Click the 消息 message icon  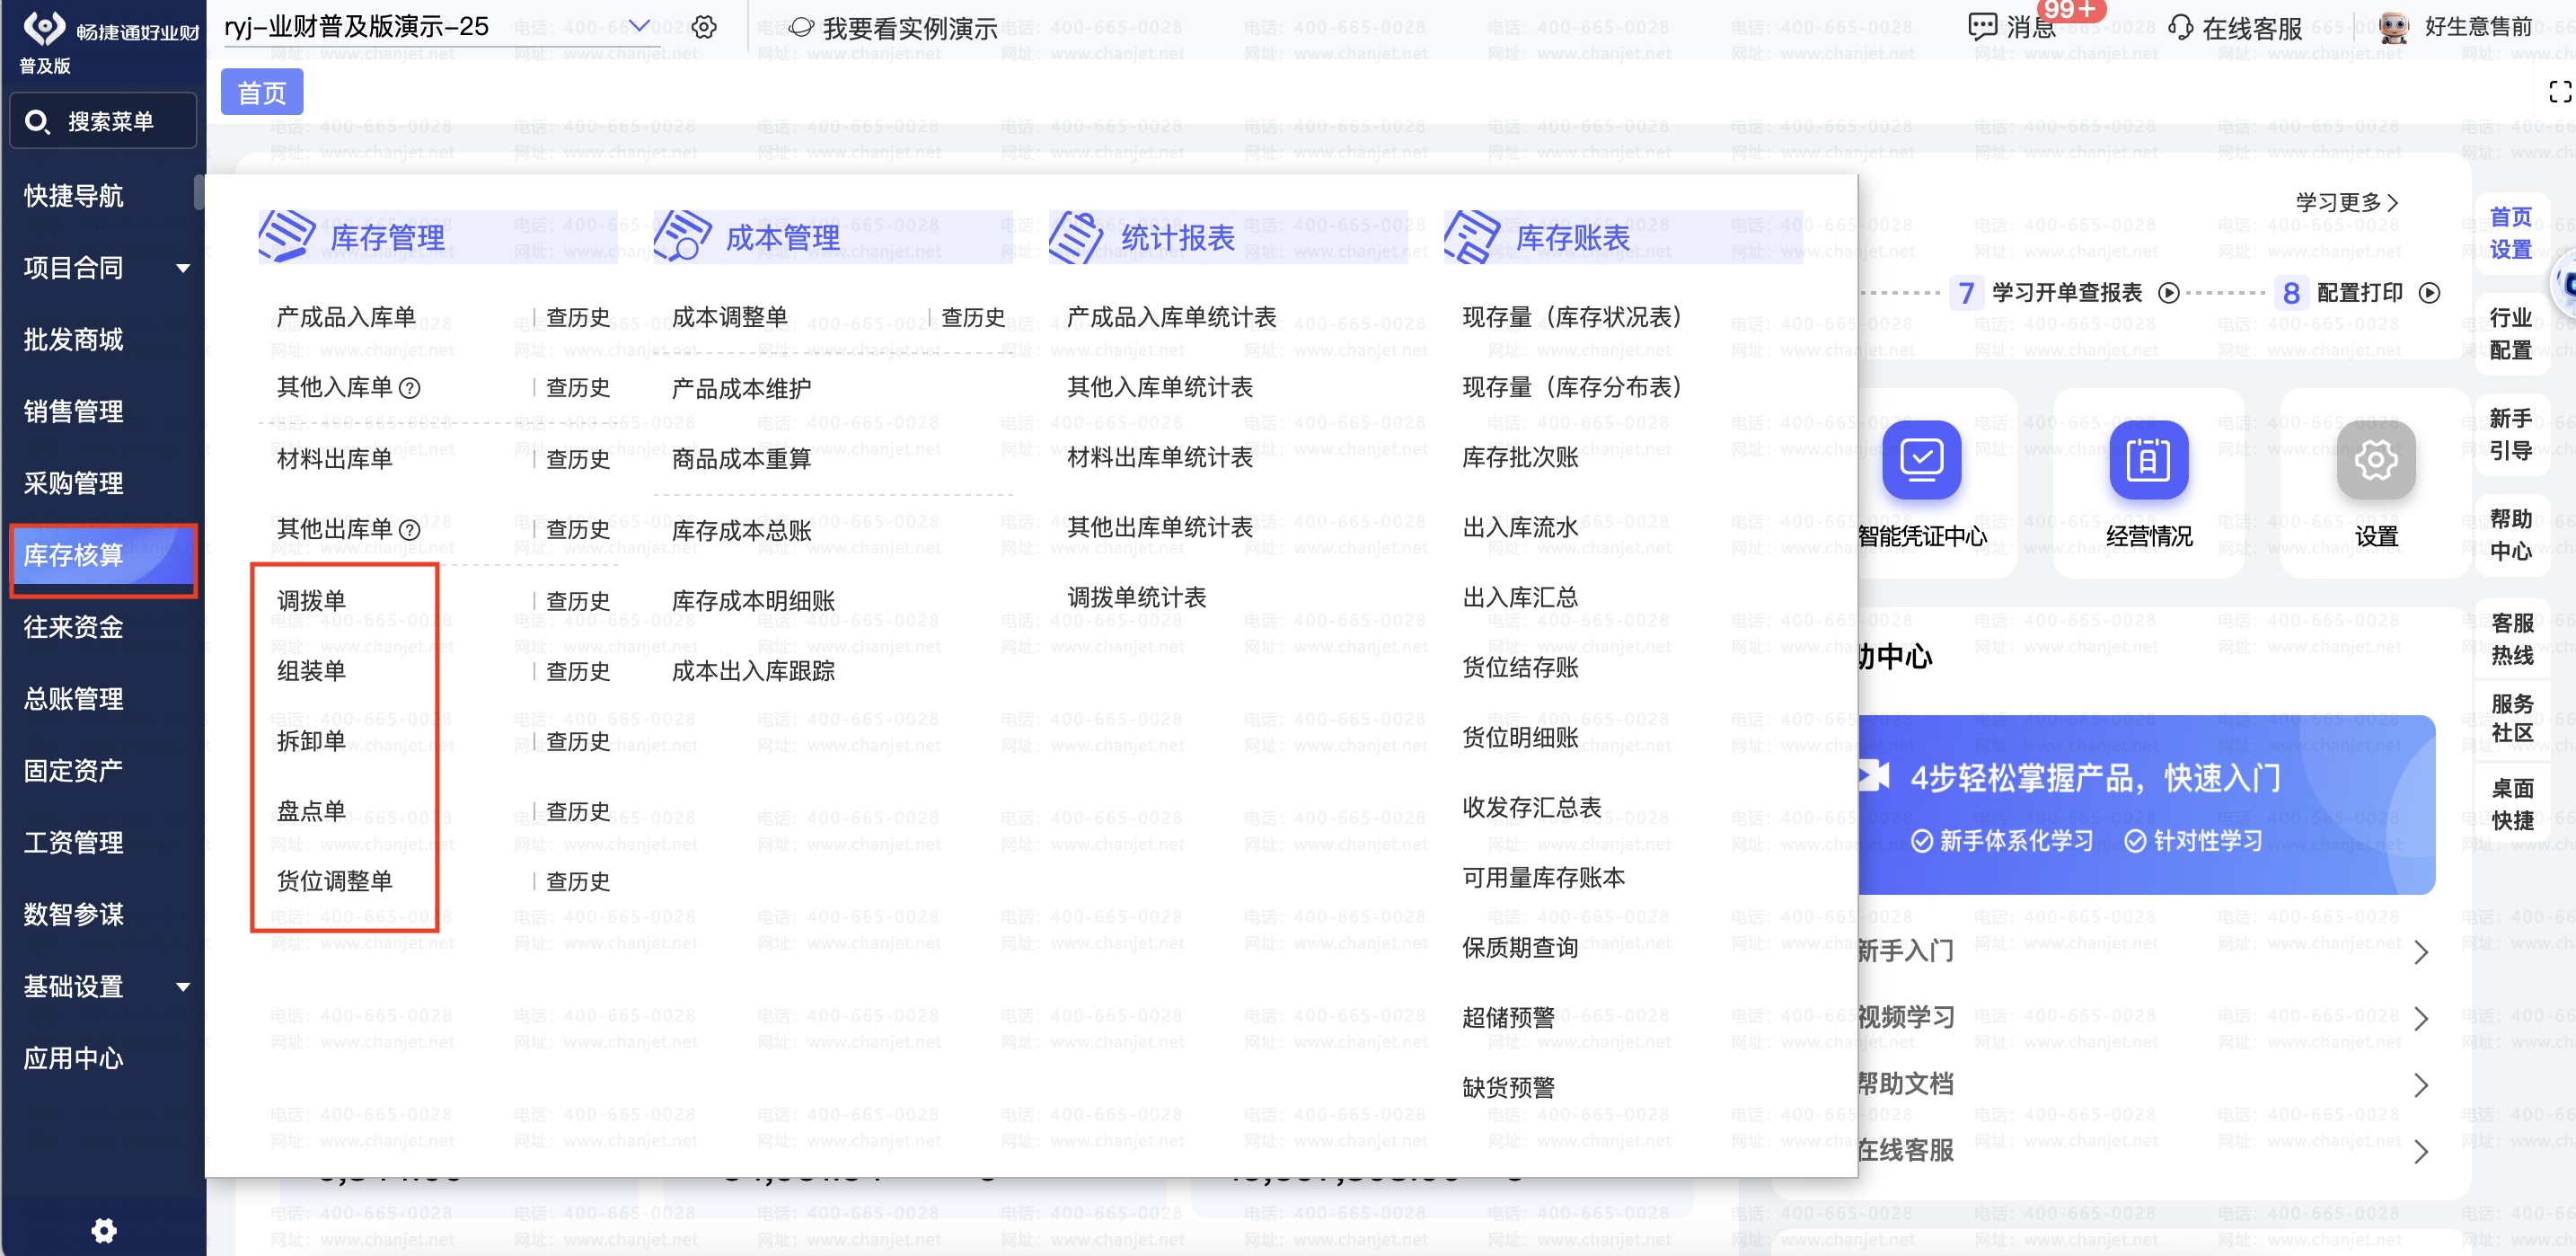[1981, 27]
